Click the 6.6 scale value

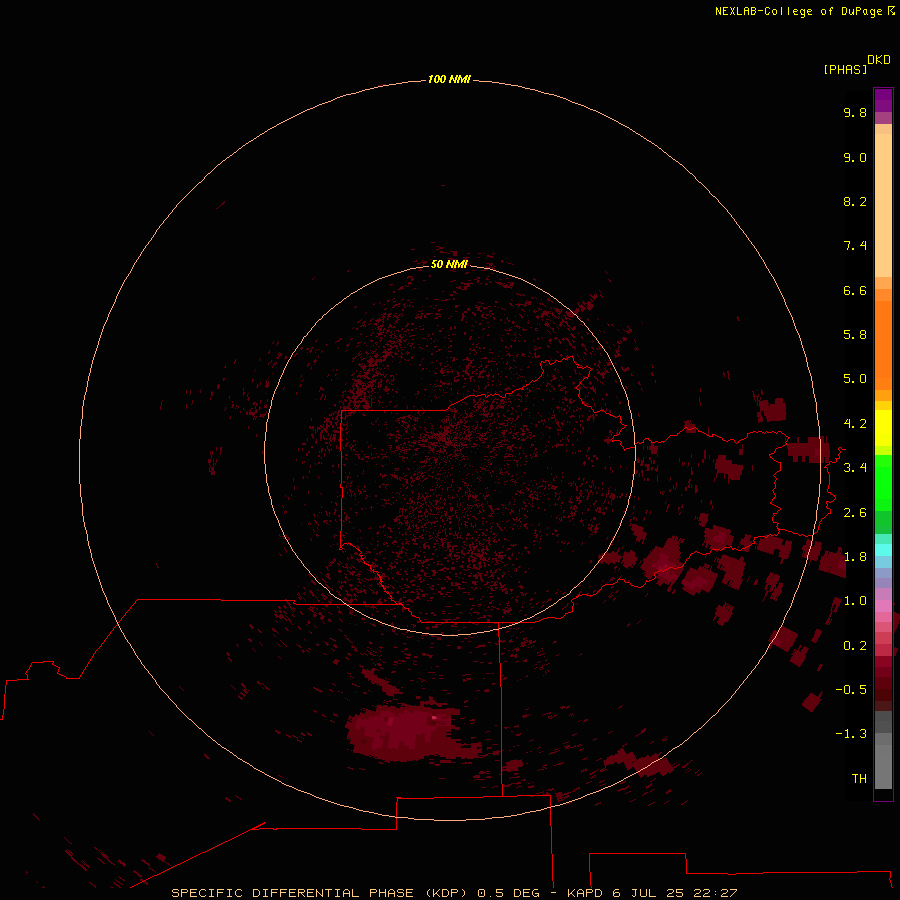click(x=855, y=290)
